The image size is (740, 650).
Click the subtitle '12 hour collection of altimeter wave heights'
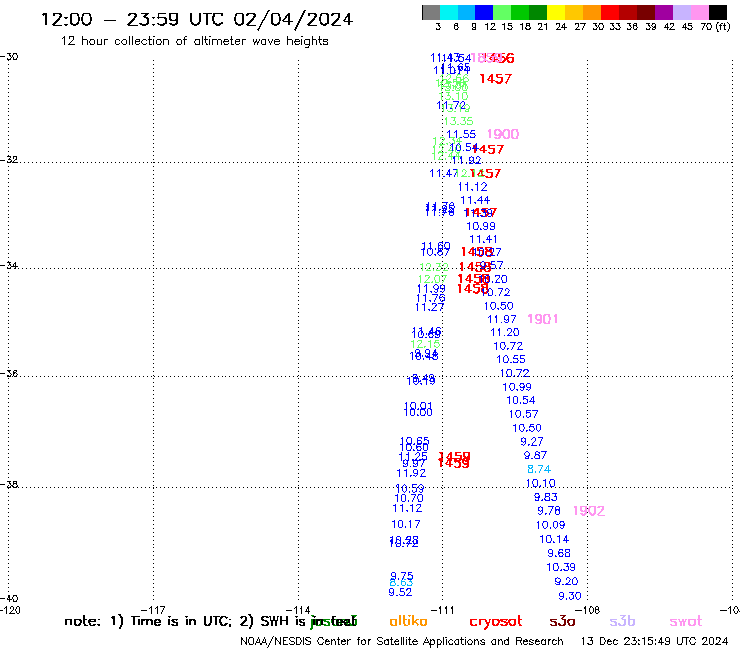(x=194, y=41)
